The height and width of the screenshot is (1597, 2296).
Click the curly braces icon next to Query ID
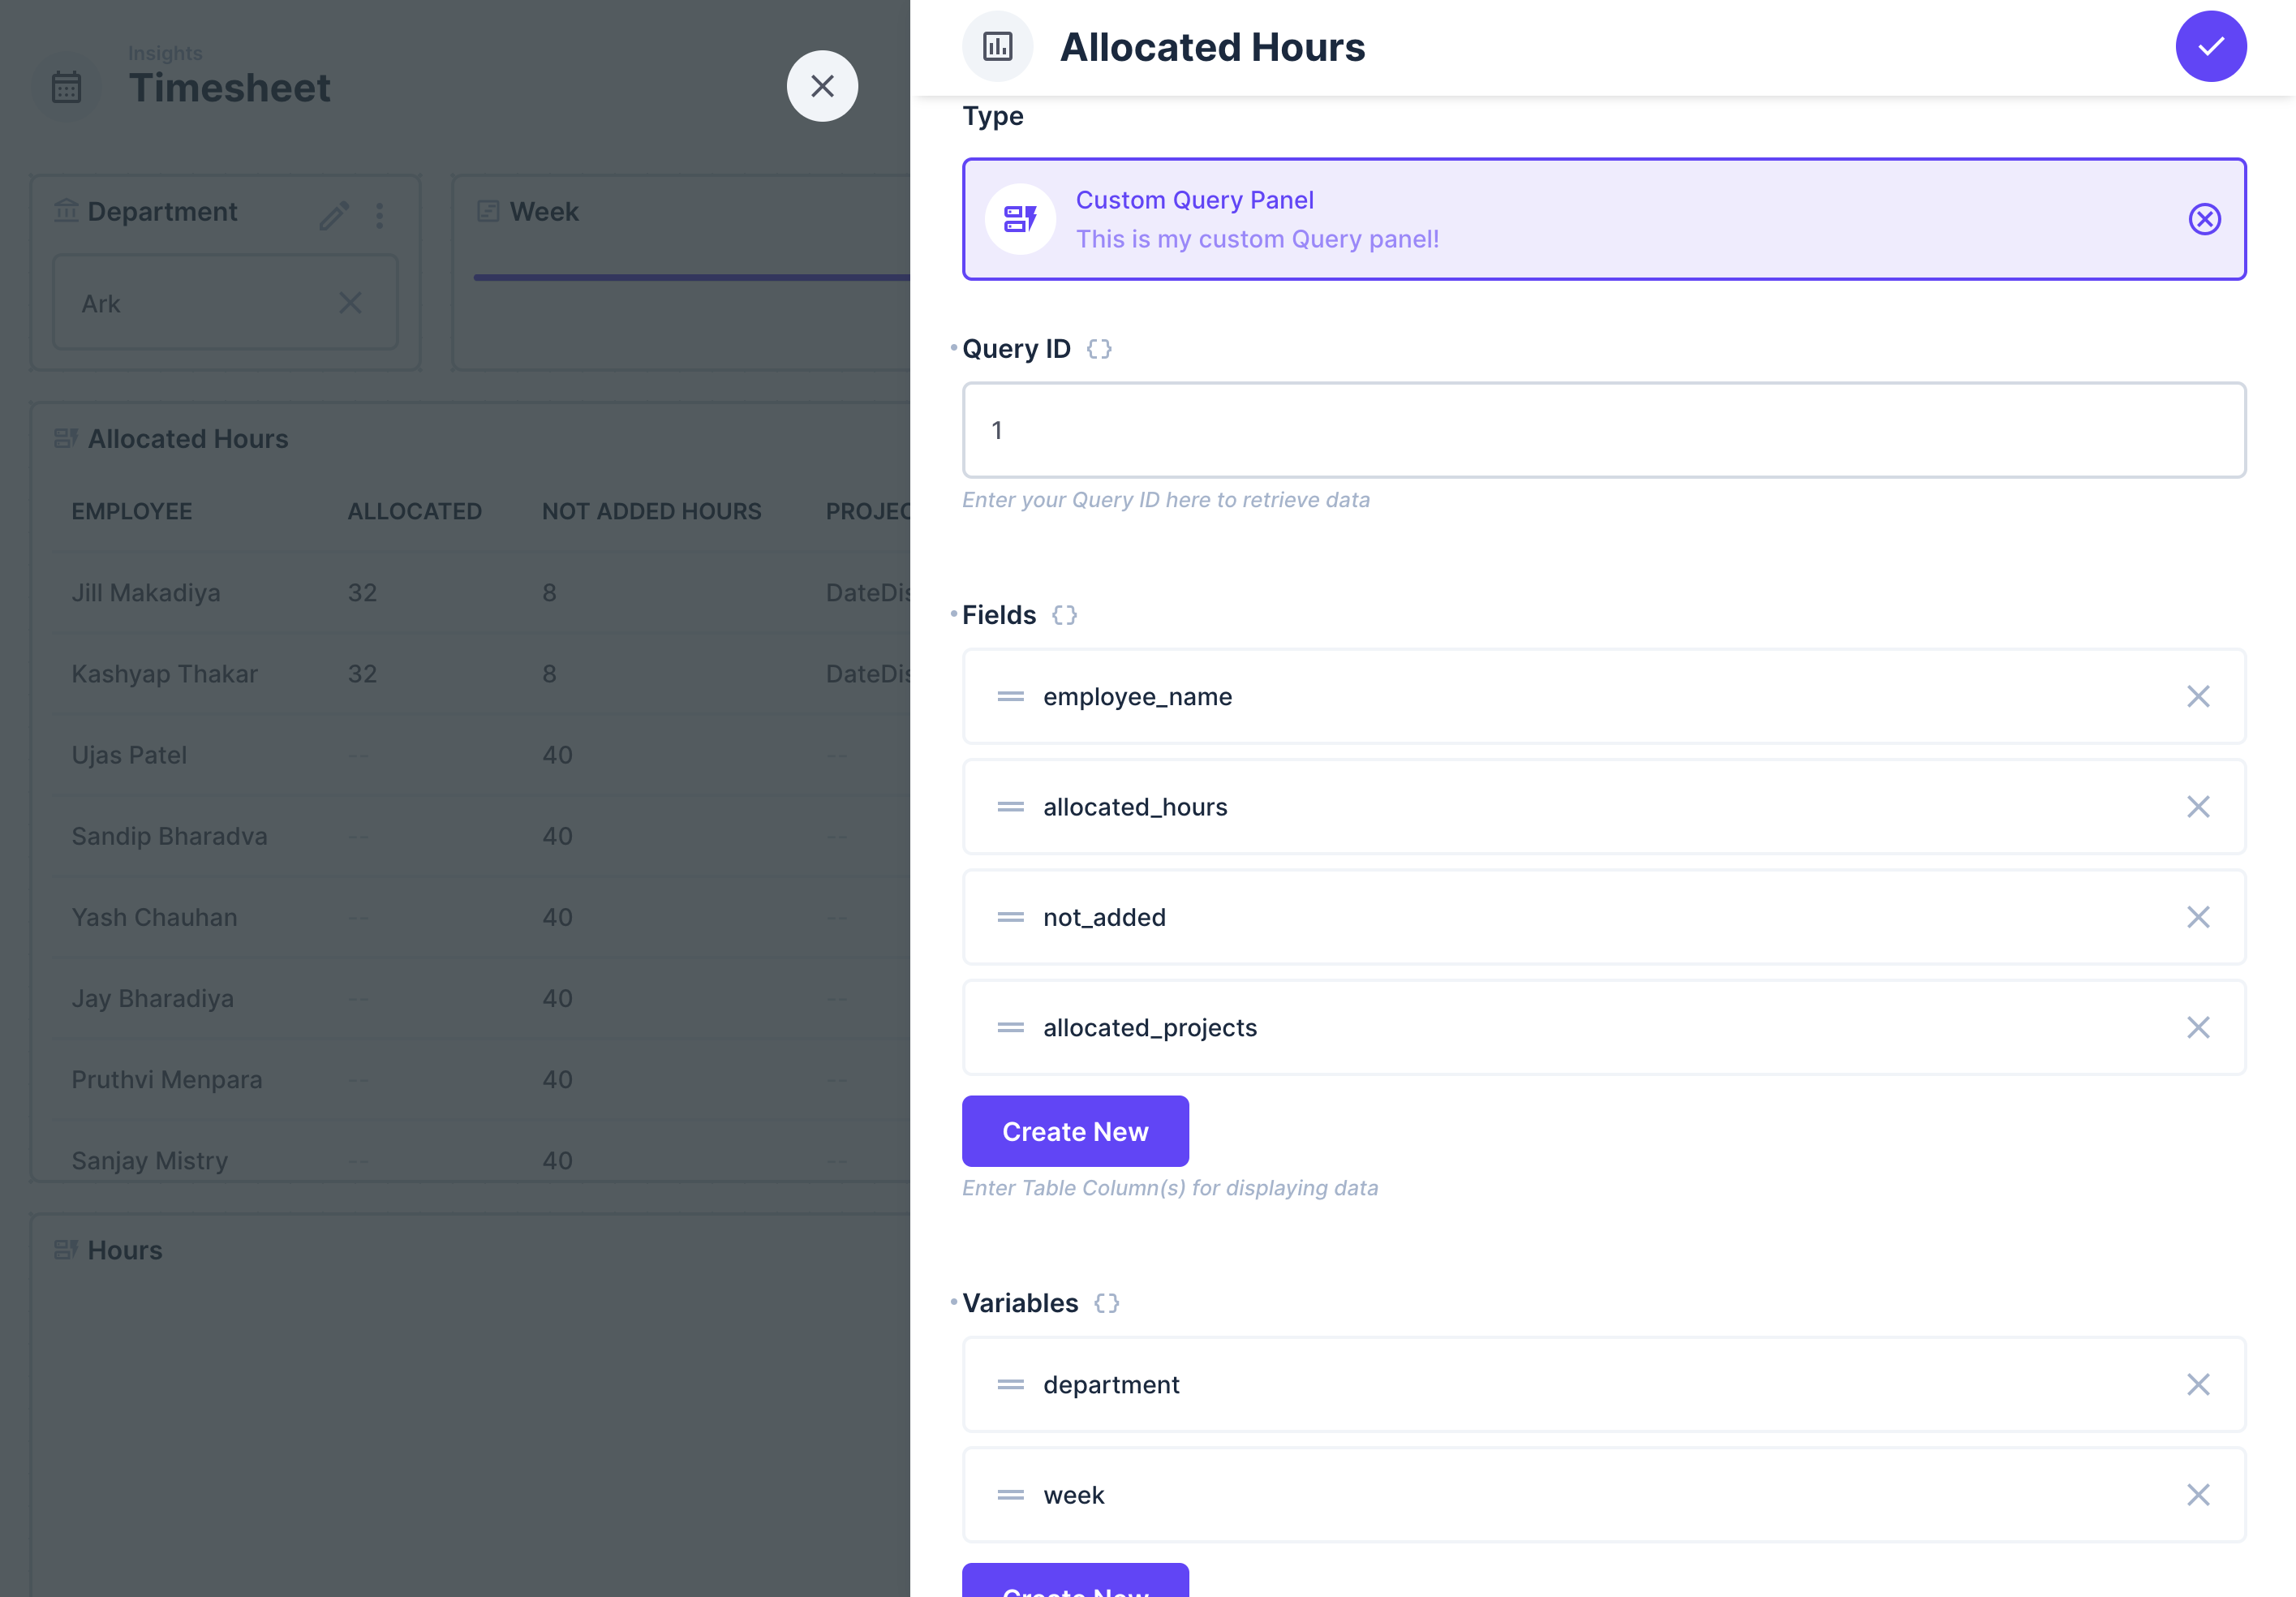point(1099,349)
